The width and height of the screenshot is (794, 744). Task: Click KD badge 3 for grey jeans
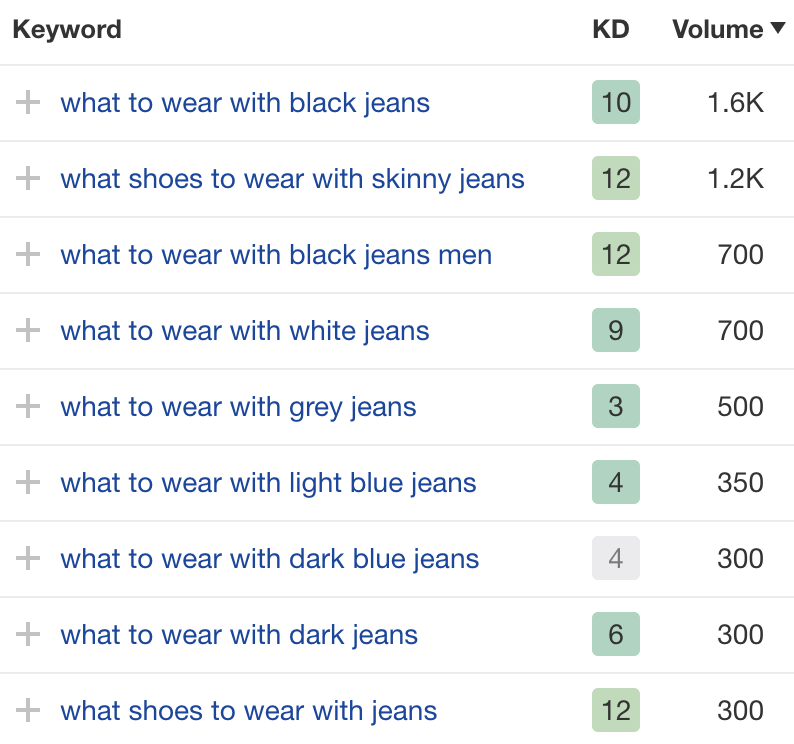tap(616, 406)
